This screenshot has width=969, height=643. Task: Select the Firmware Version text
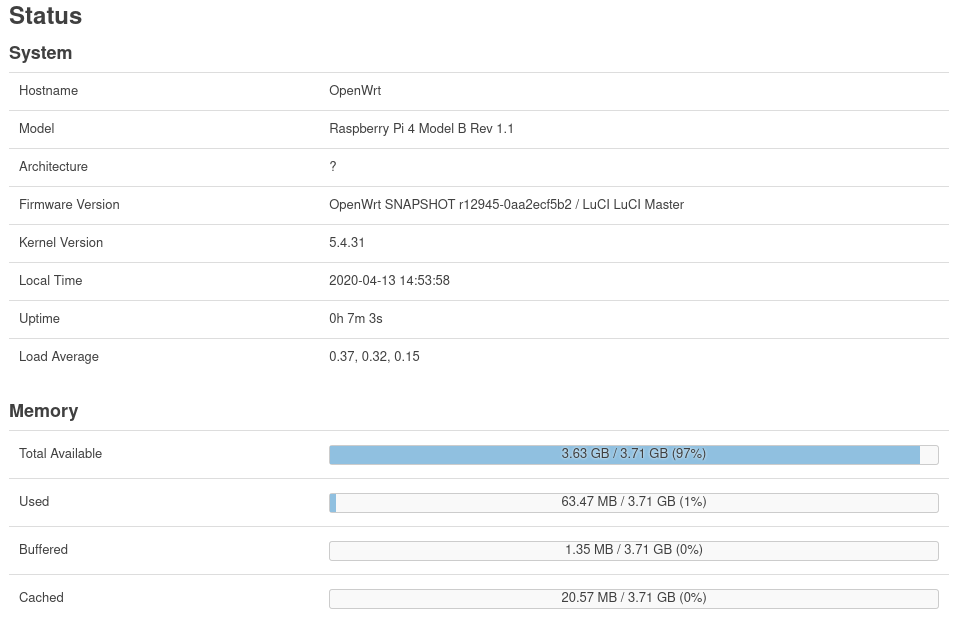(507, 205)
